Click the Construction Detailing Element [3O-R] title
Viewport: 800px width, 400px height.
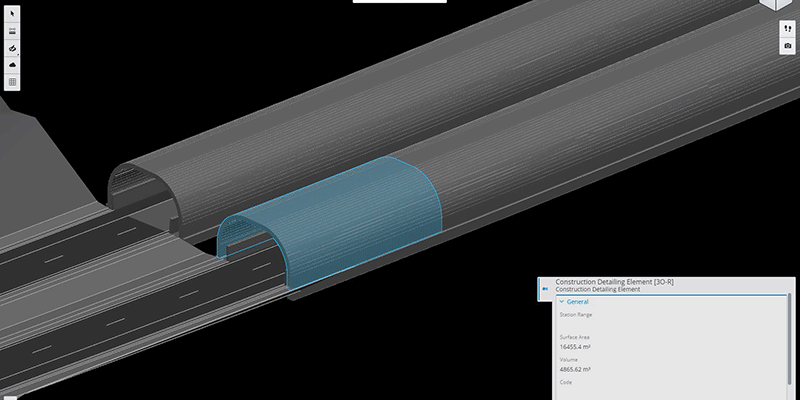[614, 282]
